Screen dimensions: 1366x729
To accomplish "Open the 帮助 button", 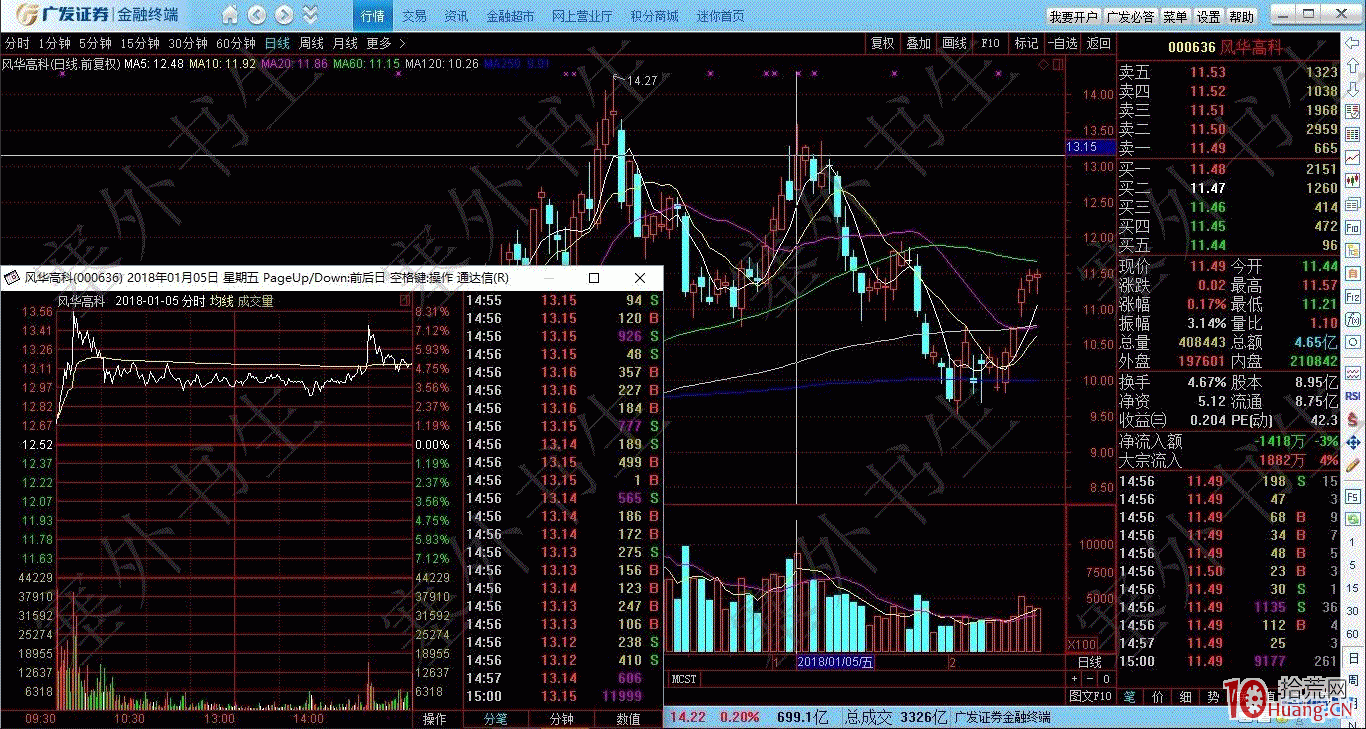I will [1241, 16].
